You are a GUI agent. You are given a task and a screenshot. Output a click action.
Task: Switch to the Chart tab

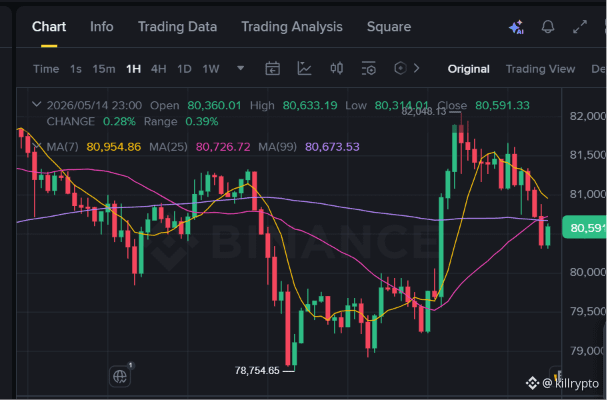click(x=49, y=27)
